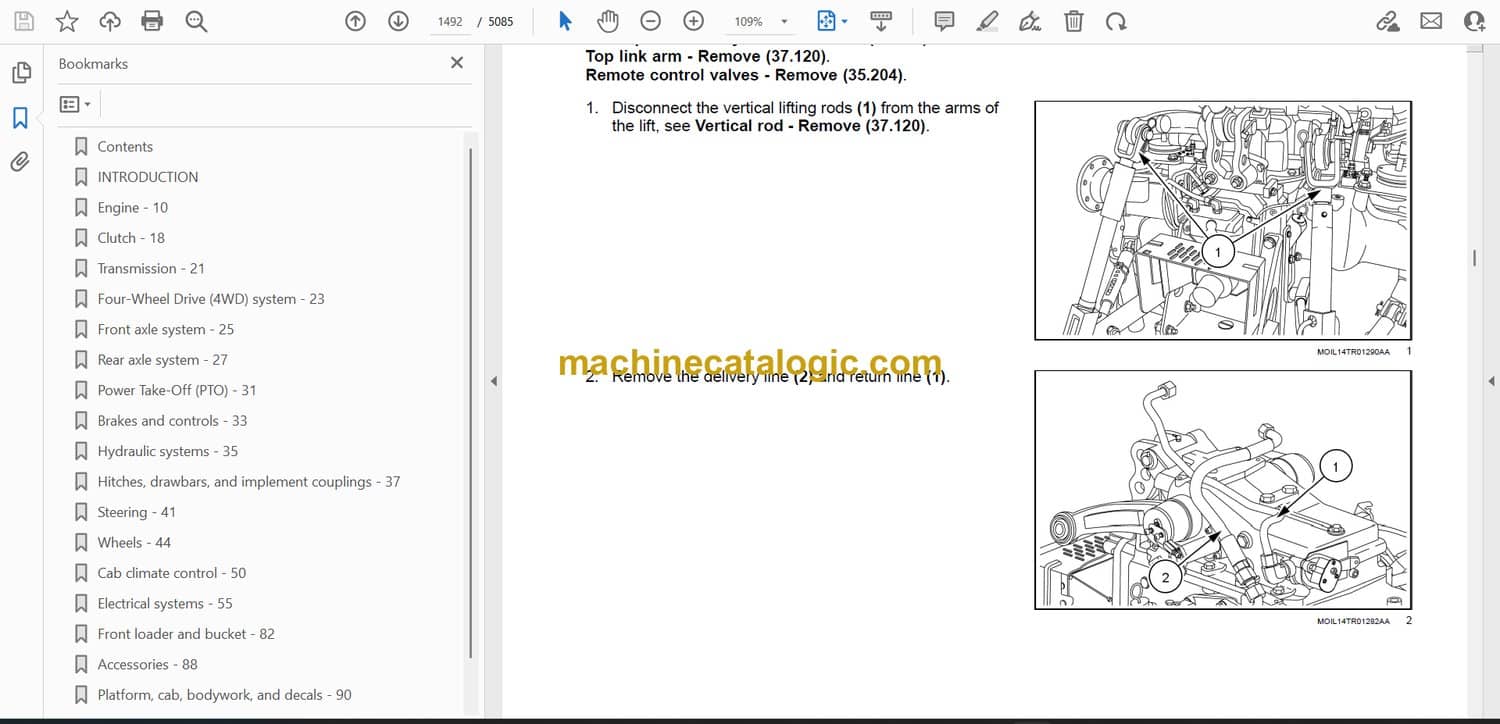
Task: Jump to Hydraulic systems - 35 bookmark
Action: (168, 451)
